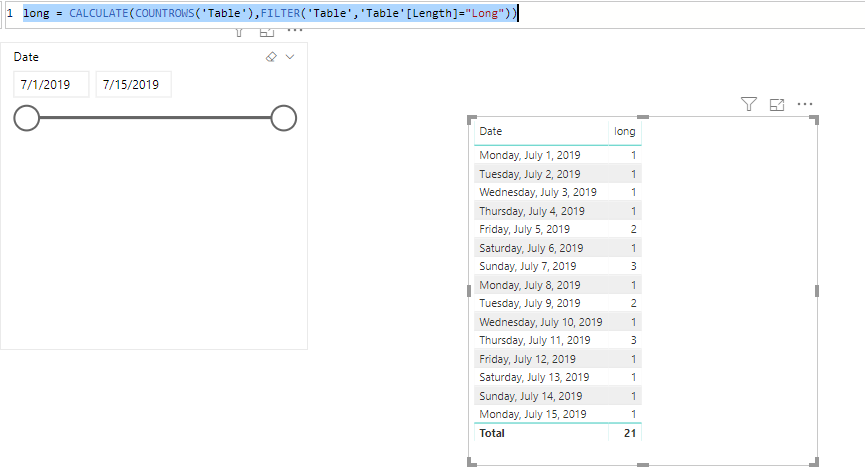
Task: Select row Thursday, July 4, 2019
Action: point(557,211)
